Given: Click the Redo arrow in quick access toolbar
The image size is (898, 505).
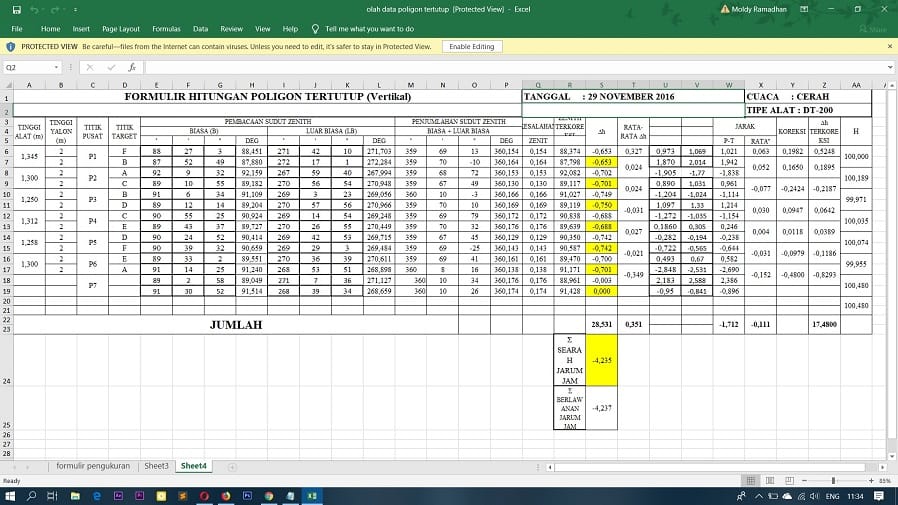Looking at the screenshot, I should pos(55,10).
